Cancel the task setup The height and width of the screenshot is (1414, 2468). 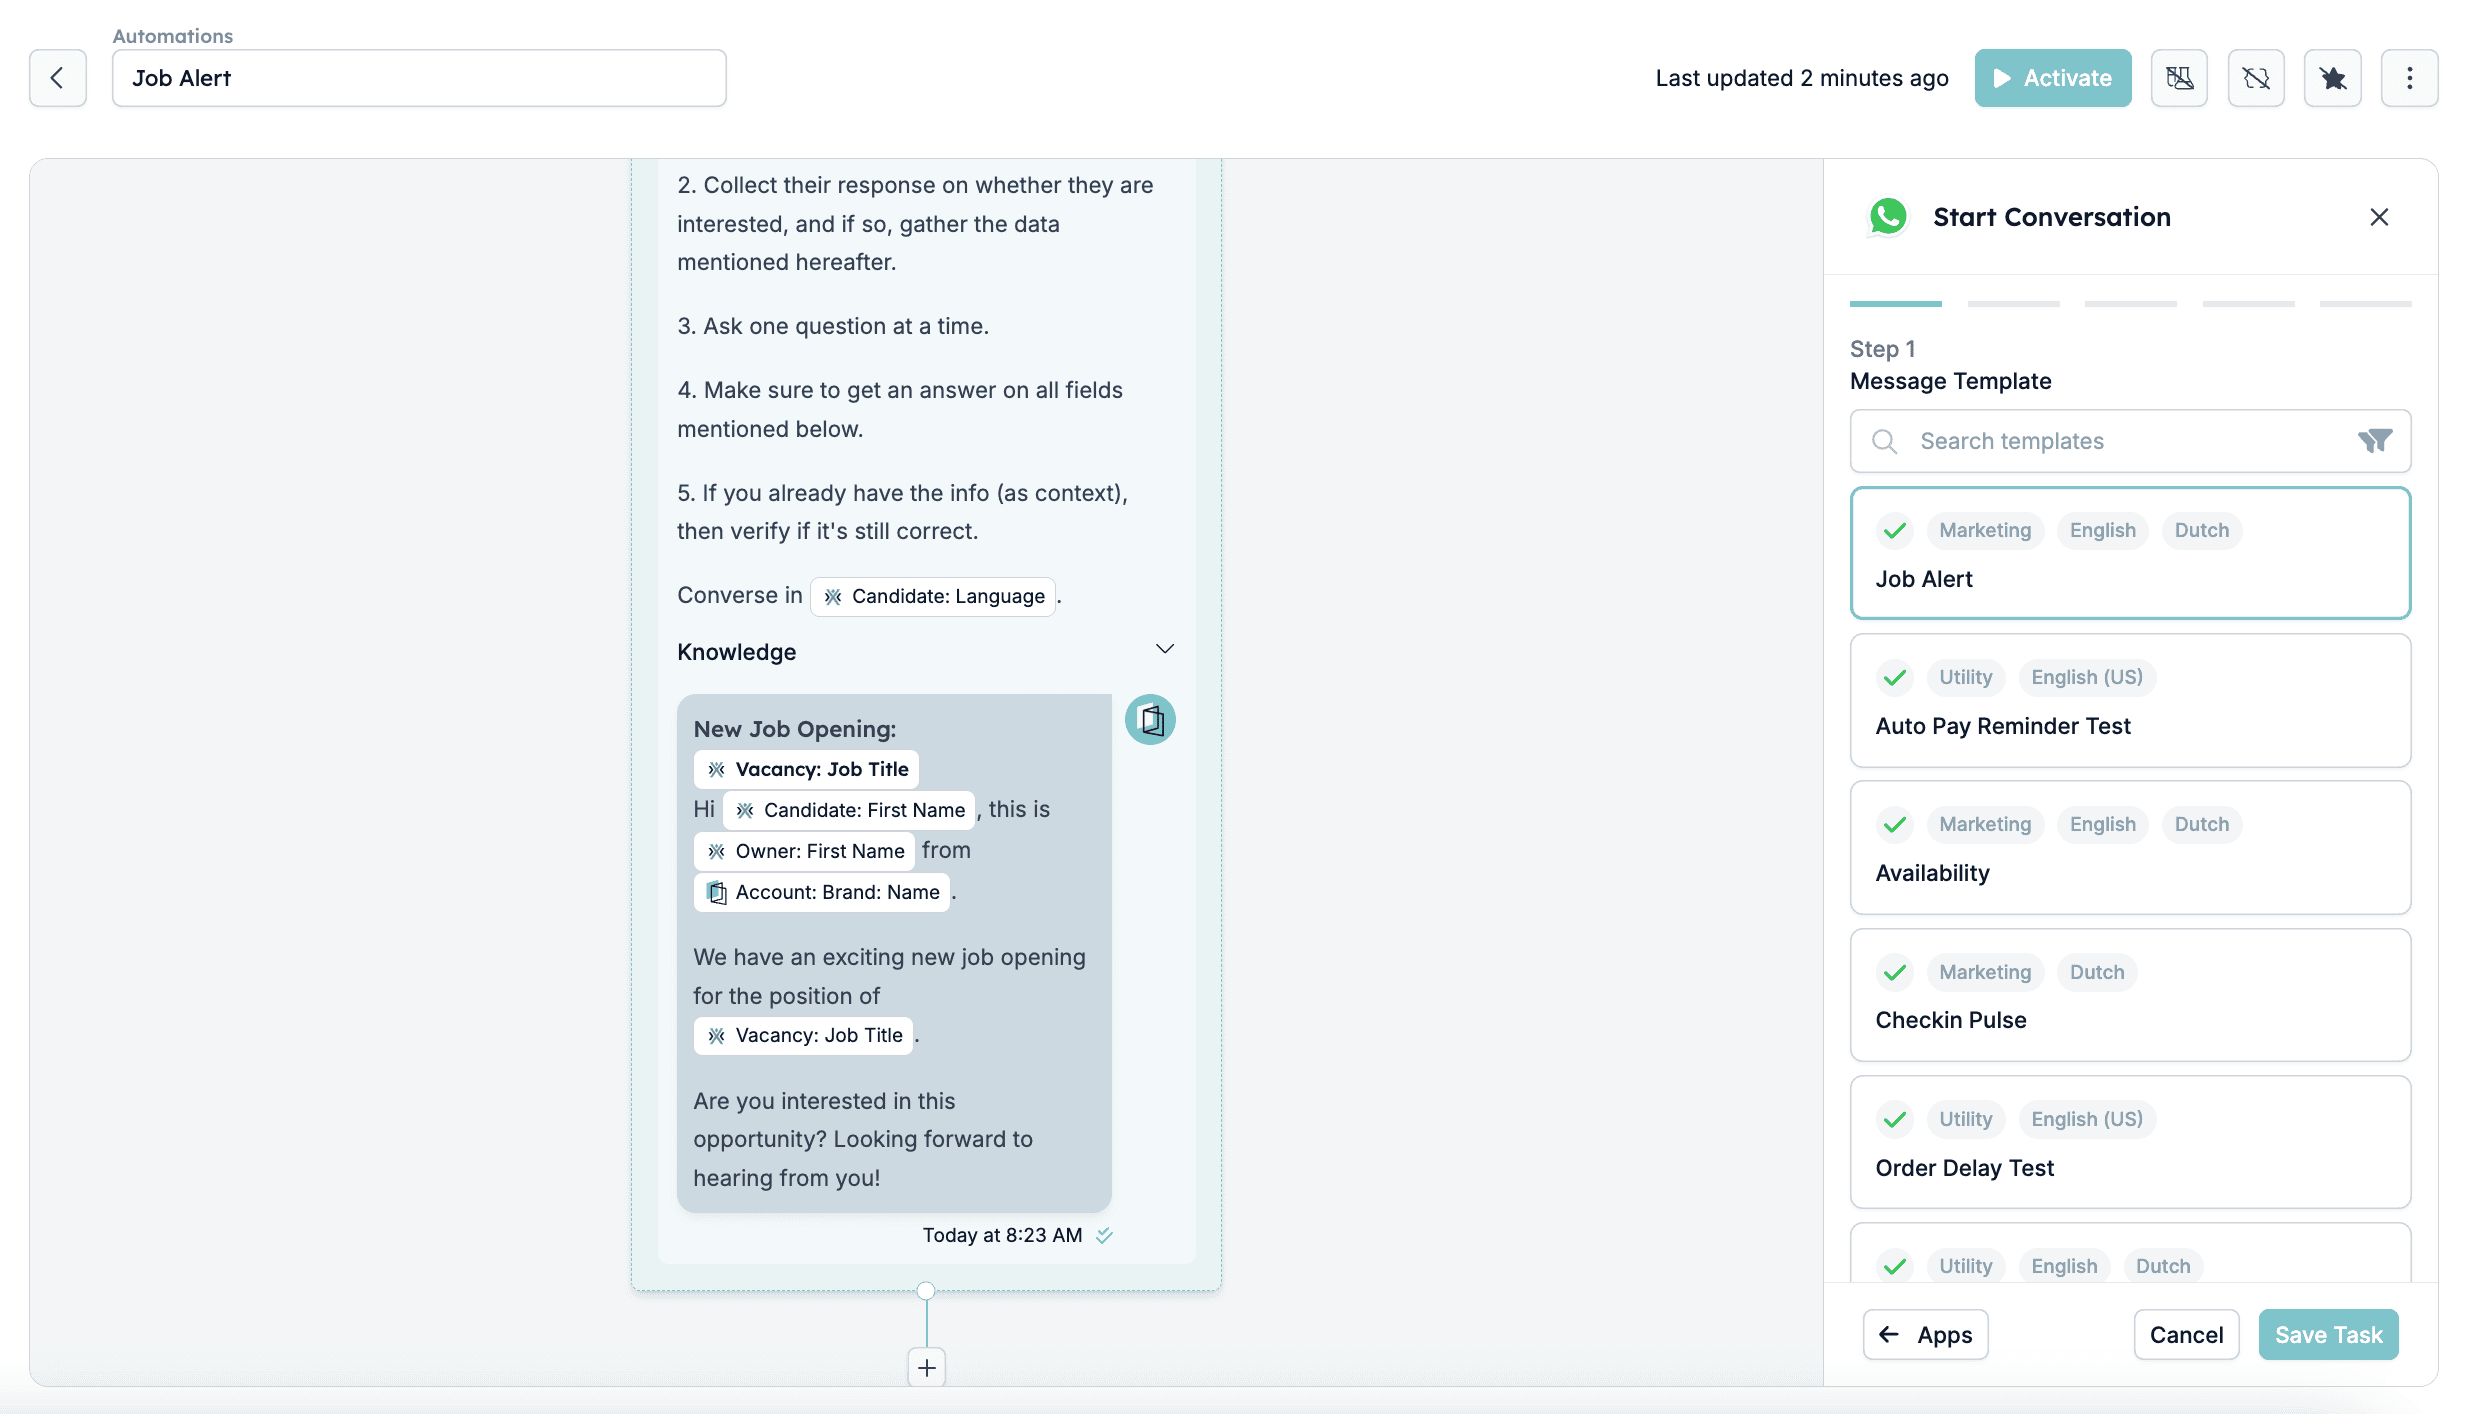coord(2186,1335)
